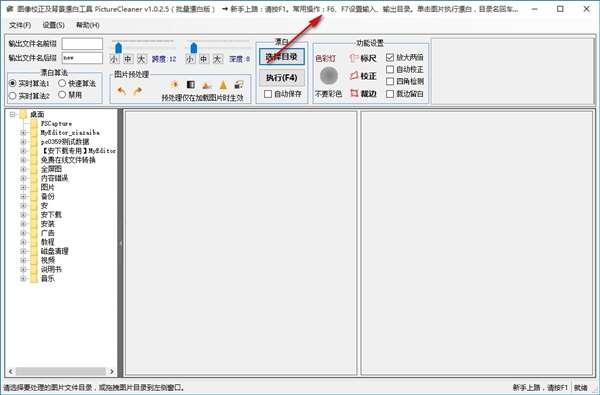Select 快速算法 radio button
600x395 pixels.
[x=62, y=83]
